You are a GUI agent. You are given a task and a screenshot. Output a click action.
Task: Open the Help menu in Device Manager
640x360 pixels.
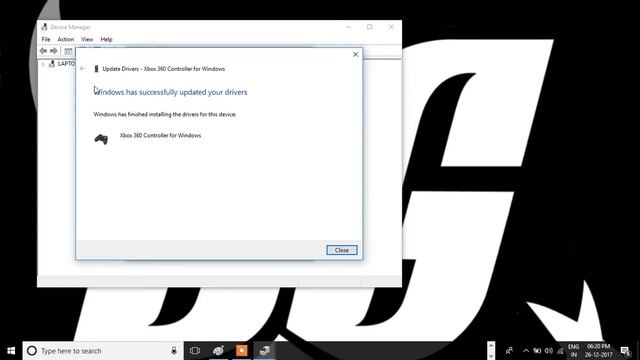click(x=106, y=39)
